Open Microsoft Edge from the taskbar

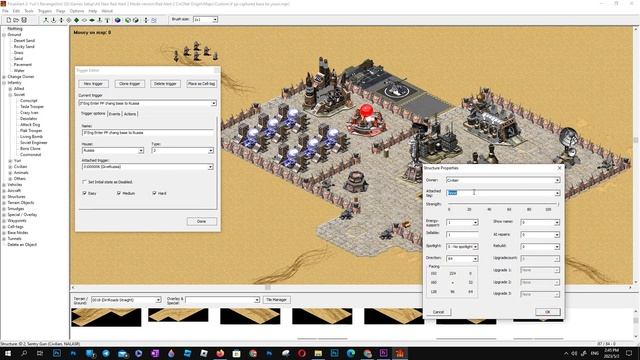coord(351,353)
